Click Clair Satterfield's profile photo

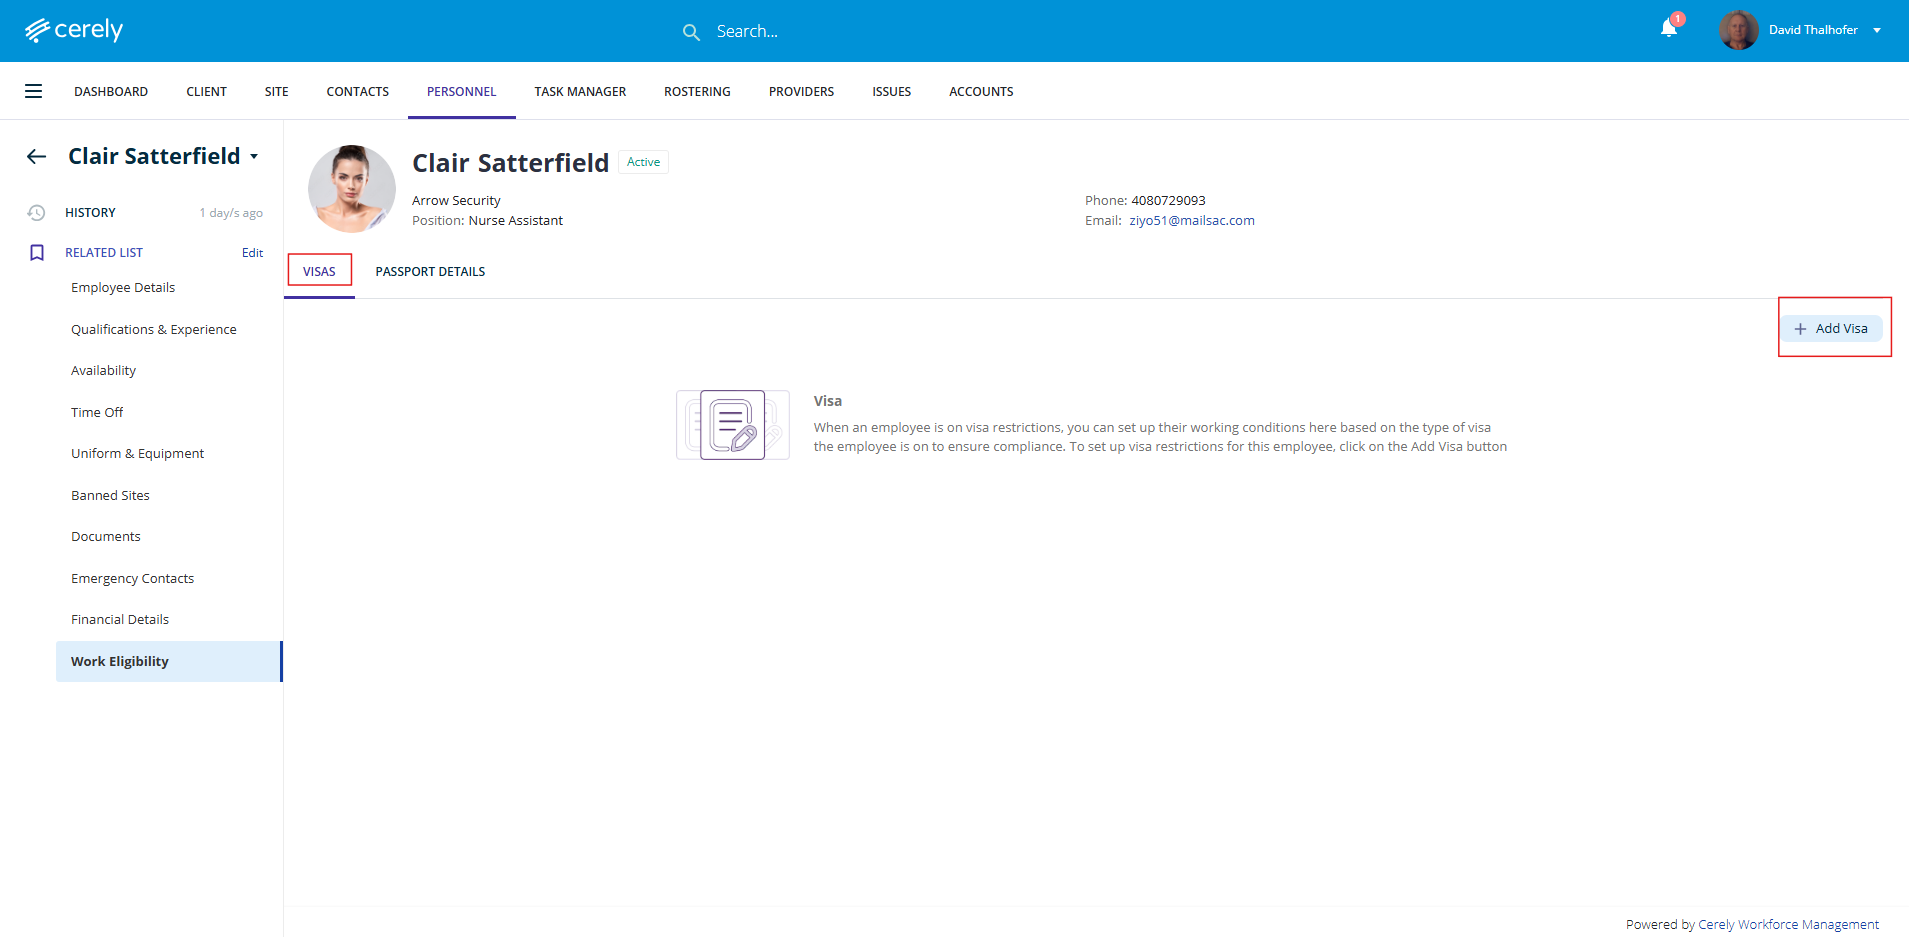click(351, 188)
